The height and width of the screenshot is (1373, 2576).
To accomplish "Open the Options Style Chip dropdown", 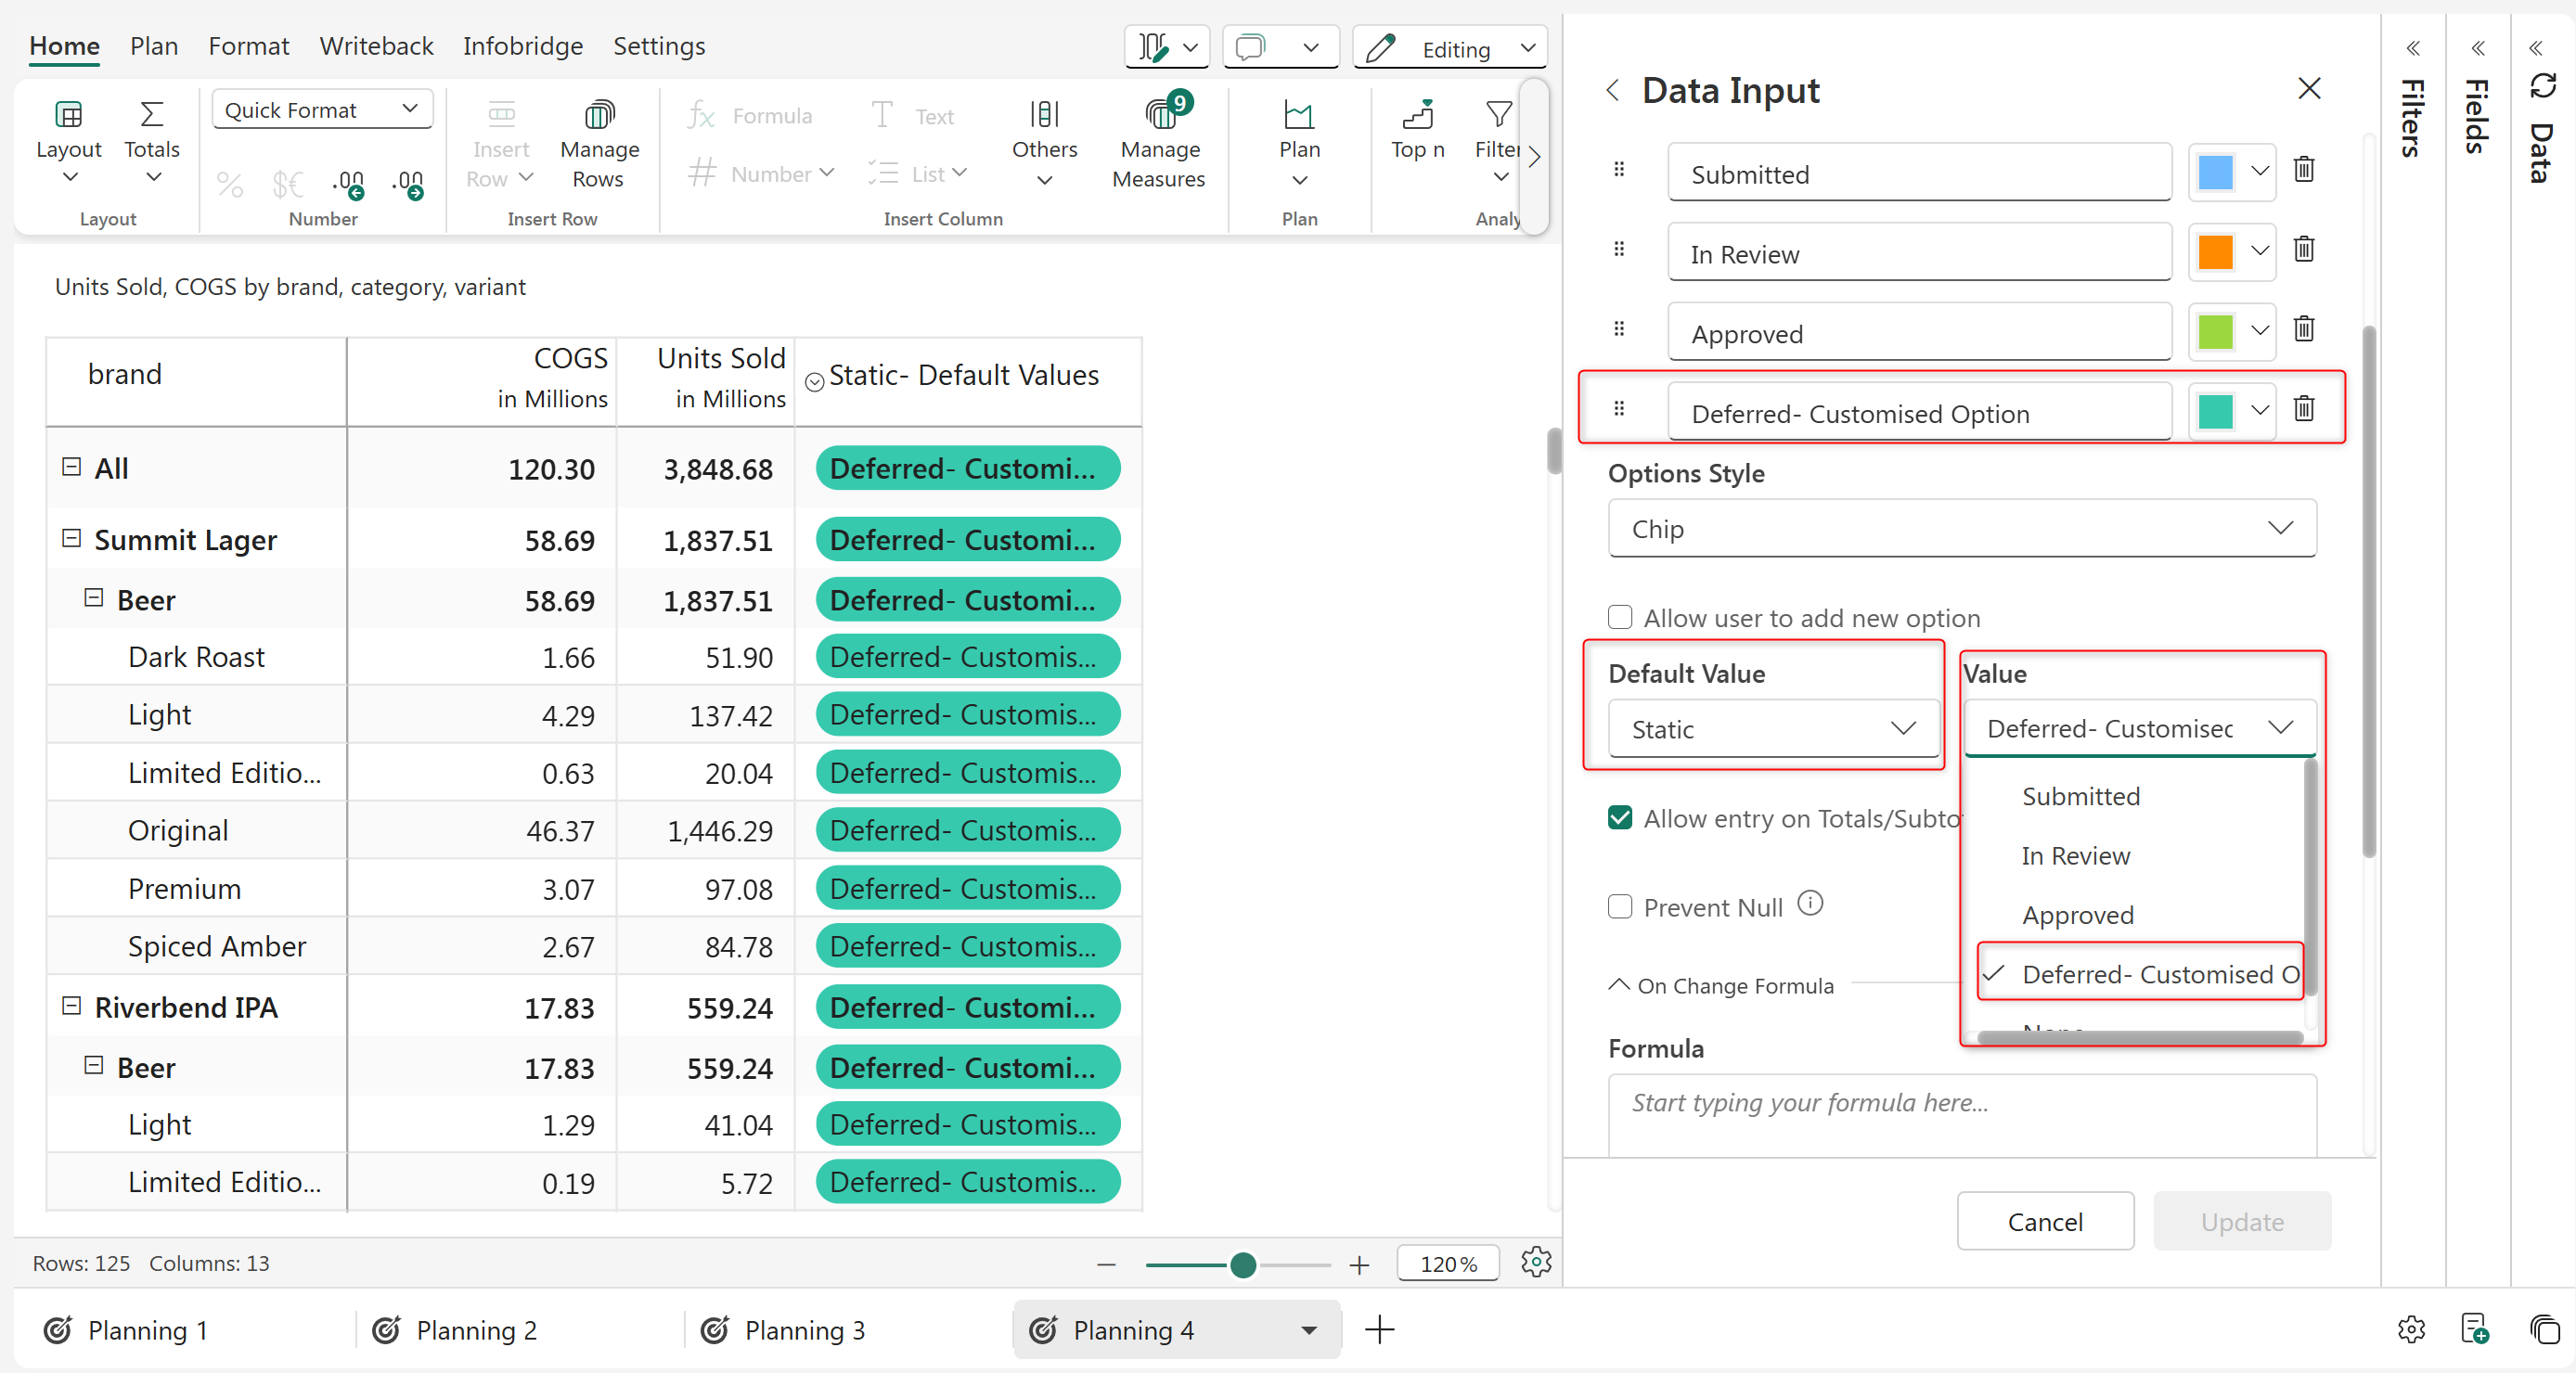I will point(1961,528).
